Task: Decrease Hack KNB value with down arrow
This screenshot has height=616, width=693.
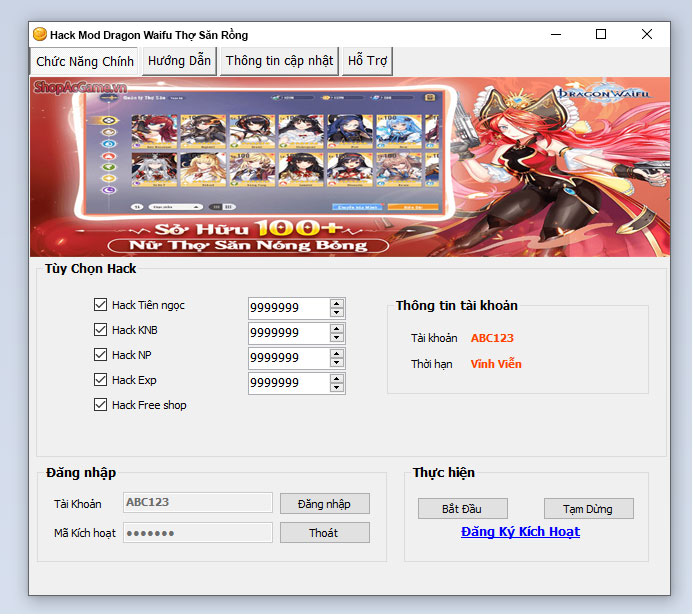Action: (x=337, y=338)
